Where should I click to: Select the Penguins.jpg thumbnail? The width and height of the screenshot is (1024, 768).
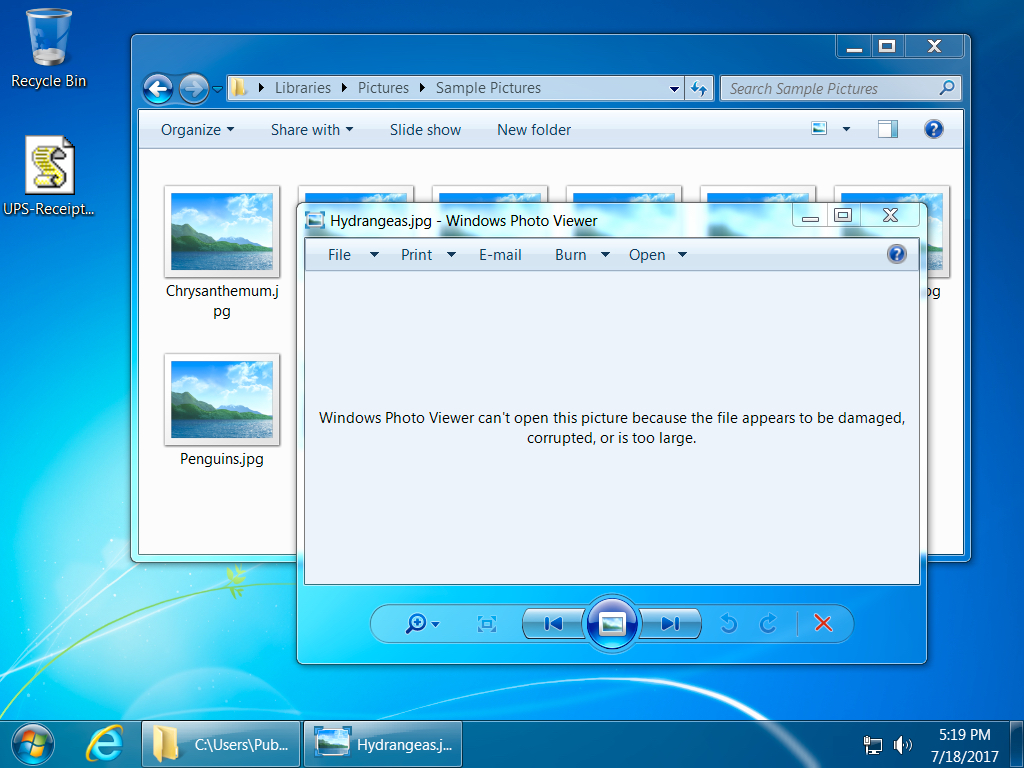click(x=222, y=400)
